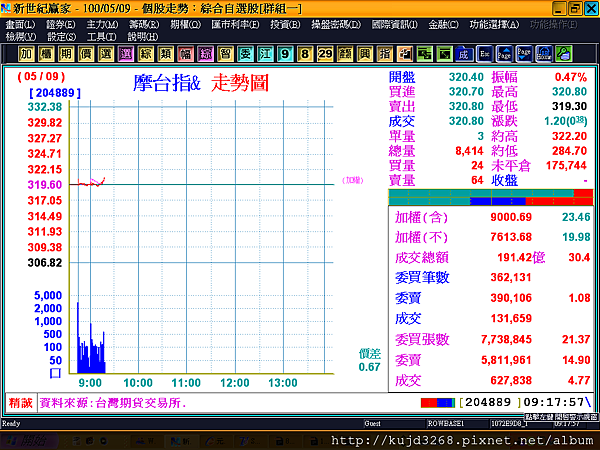Select the 智 toolbar icon
This screenshot has width=600, height=450.
pos(225,54)
